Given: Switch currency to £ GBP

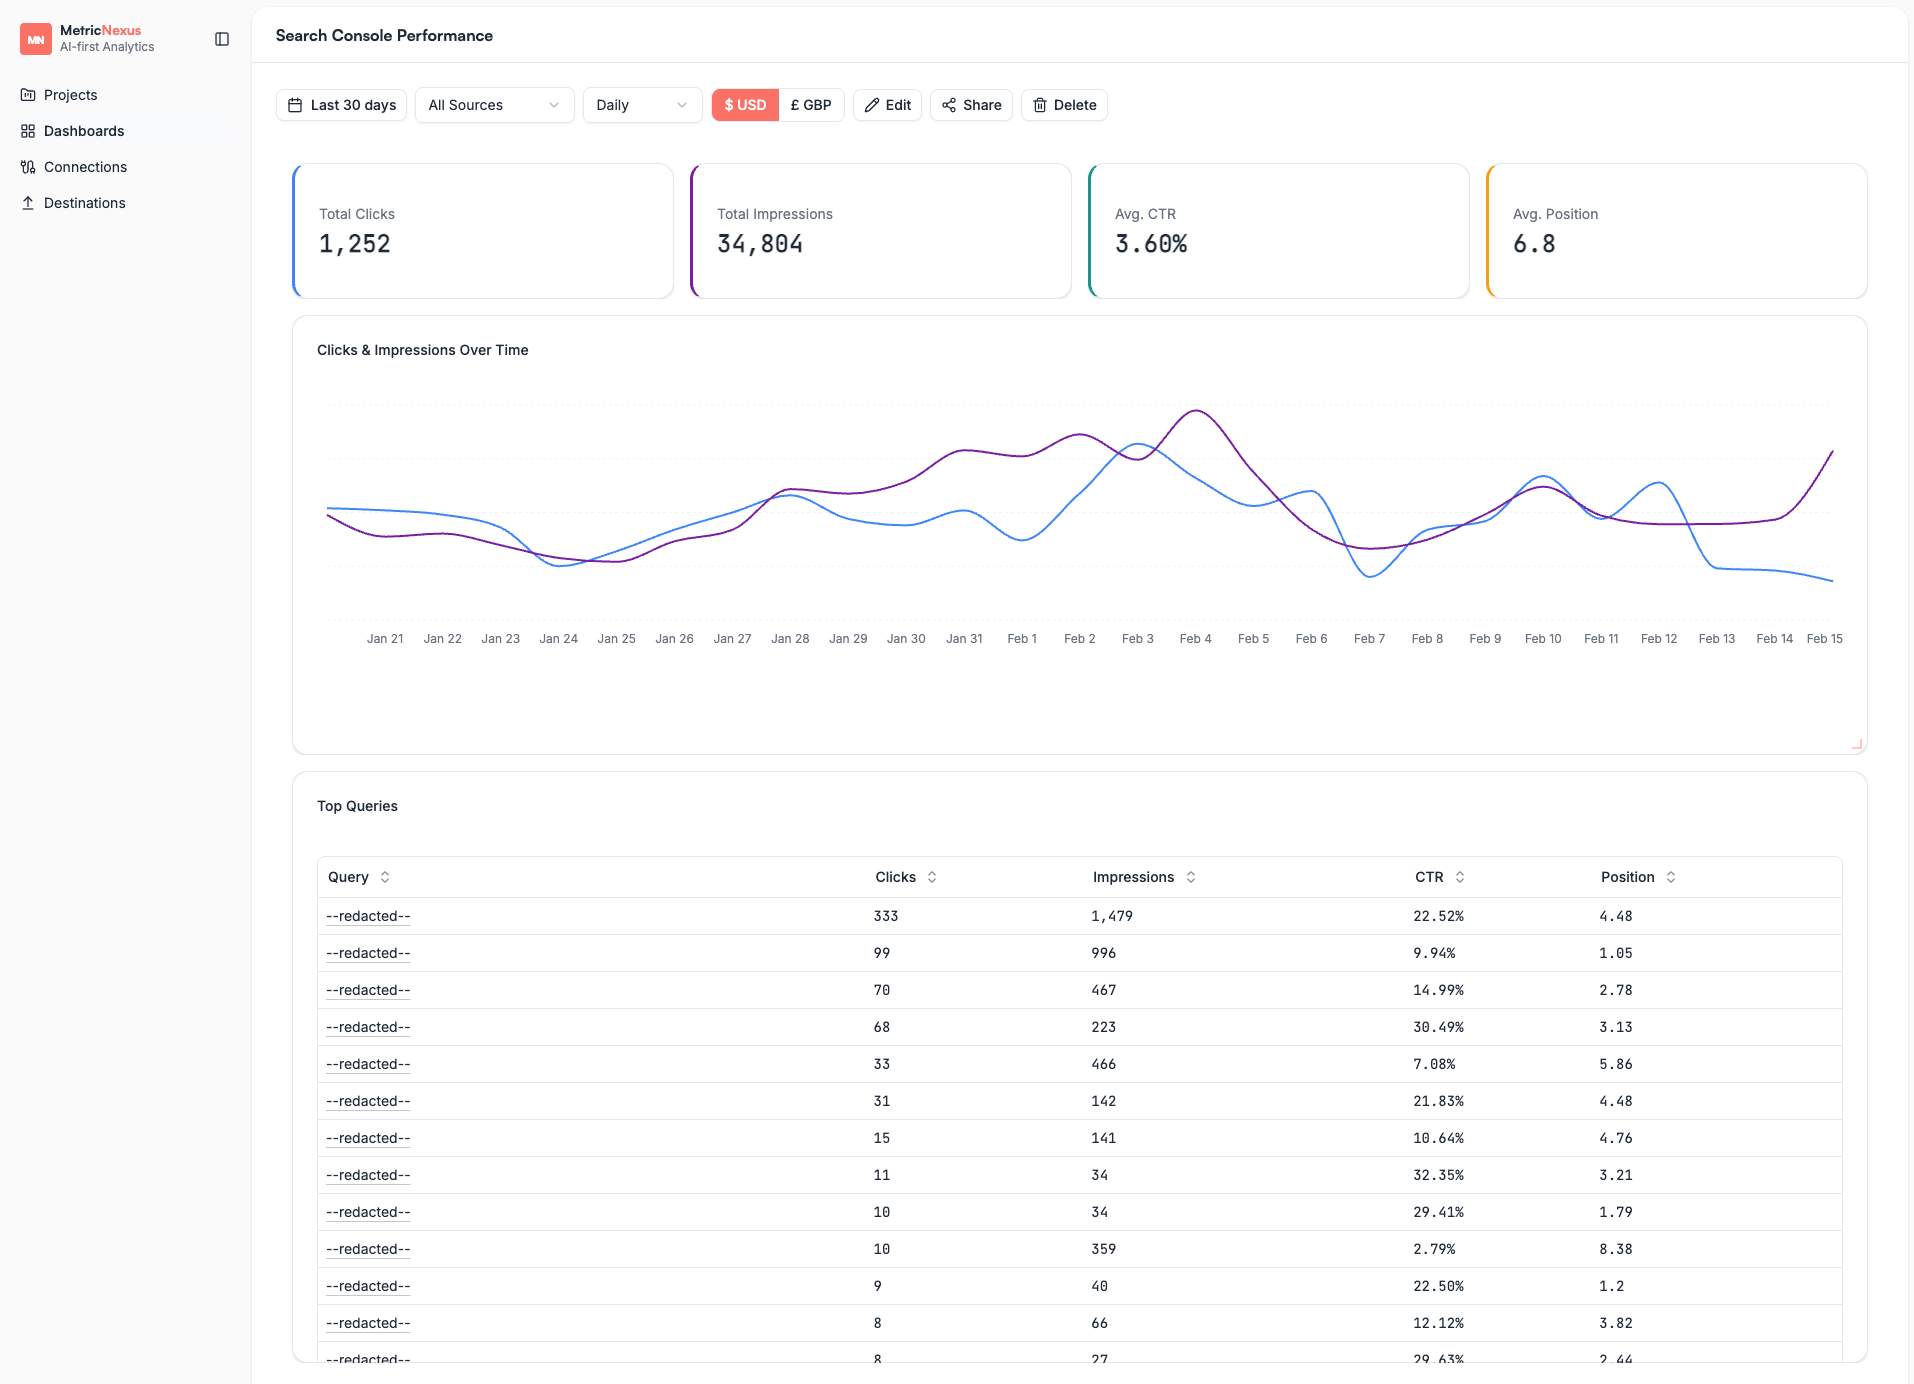Looking at the screenshot, I should point(811,104).
